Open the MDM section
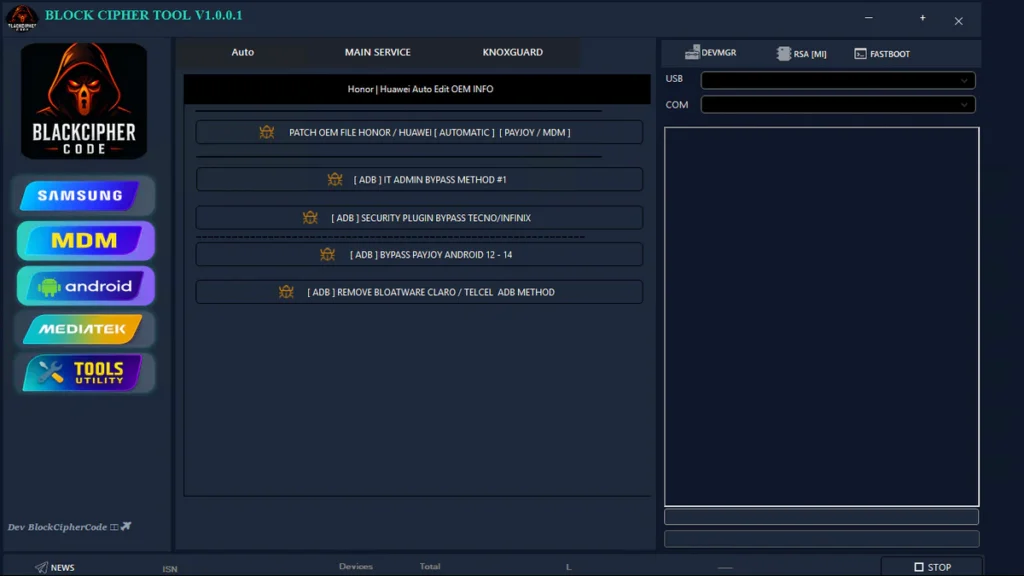Image resolution: width=1024 pixels, height=576 pixels. point(85,241)
